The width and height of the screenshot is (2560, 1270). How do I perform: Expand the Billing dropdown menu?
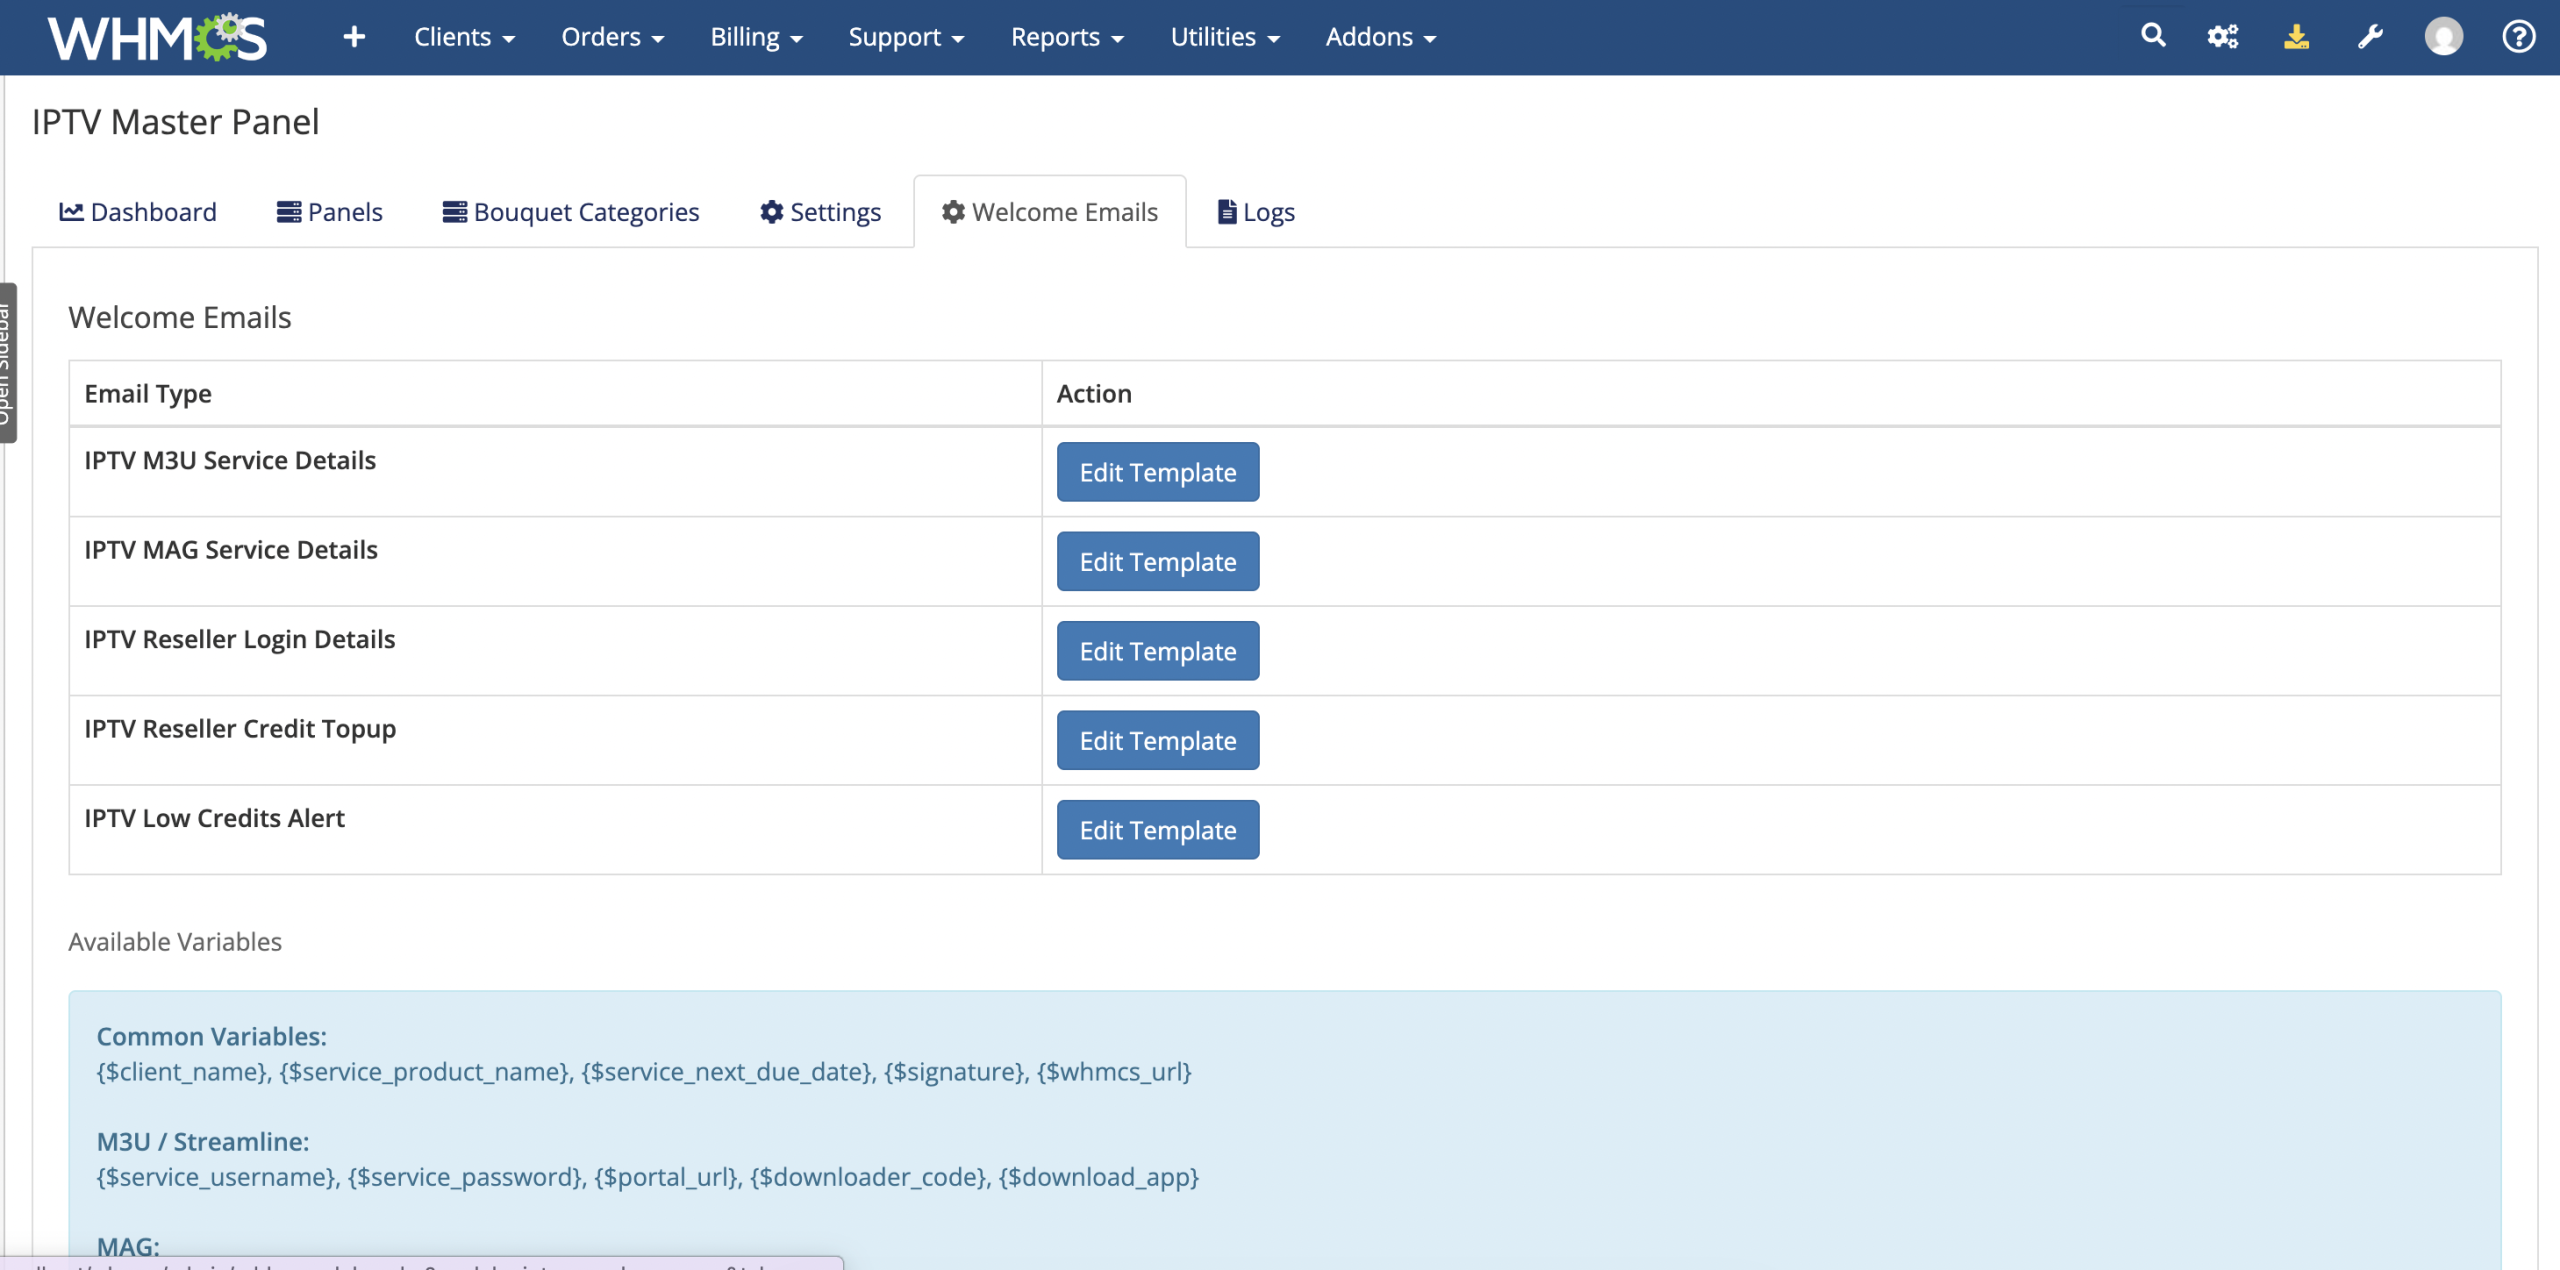(x=756, y=37)
